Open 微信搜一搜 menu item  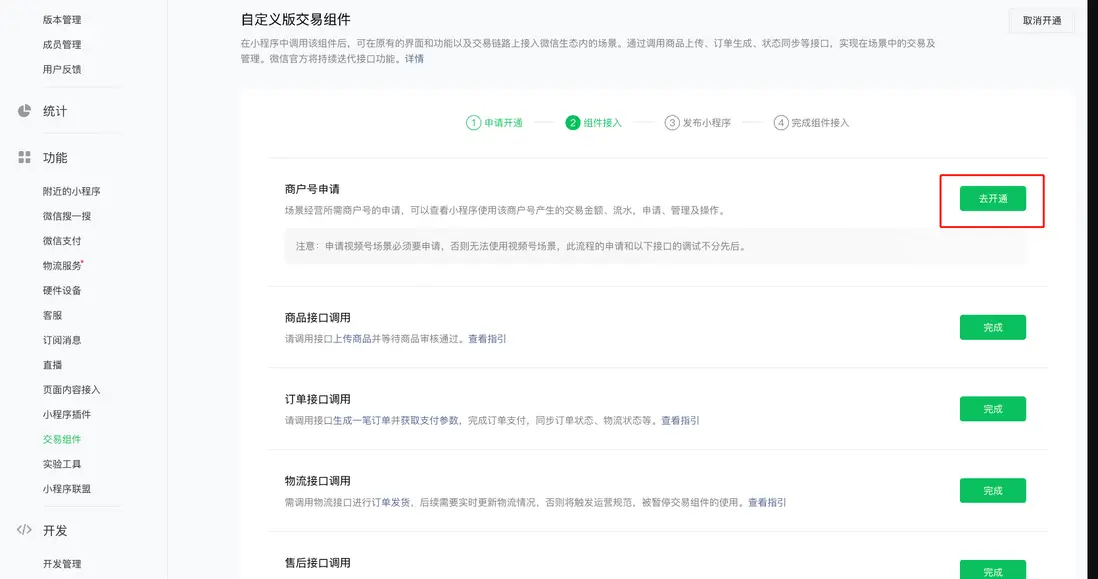pyautogui.click(x=67, y=216)
